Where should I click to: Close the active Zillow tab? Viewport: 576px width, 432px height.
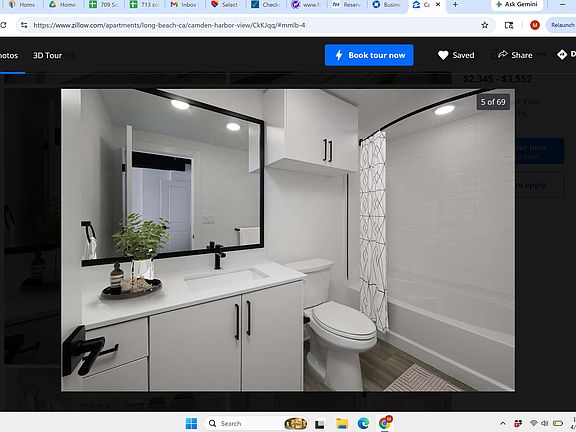coord(438,4)
